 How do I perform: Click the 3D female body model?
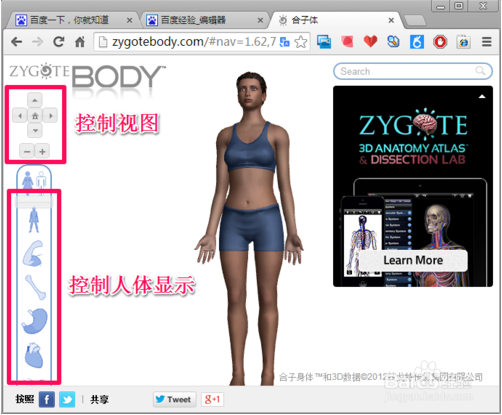tap(249, 230)
